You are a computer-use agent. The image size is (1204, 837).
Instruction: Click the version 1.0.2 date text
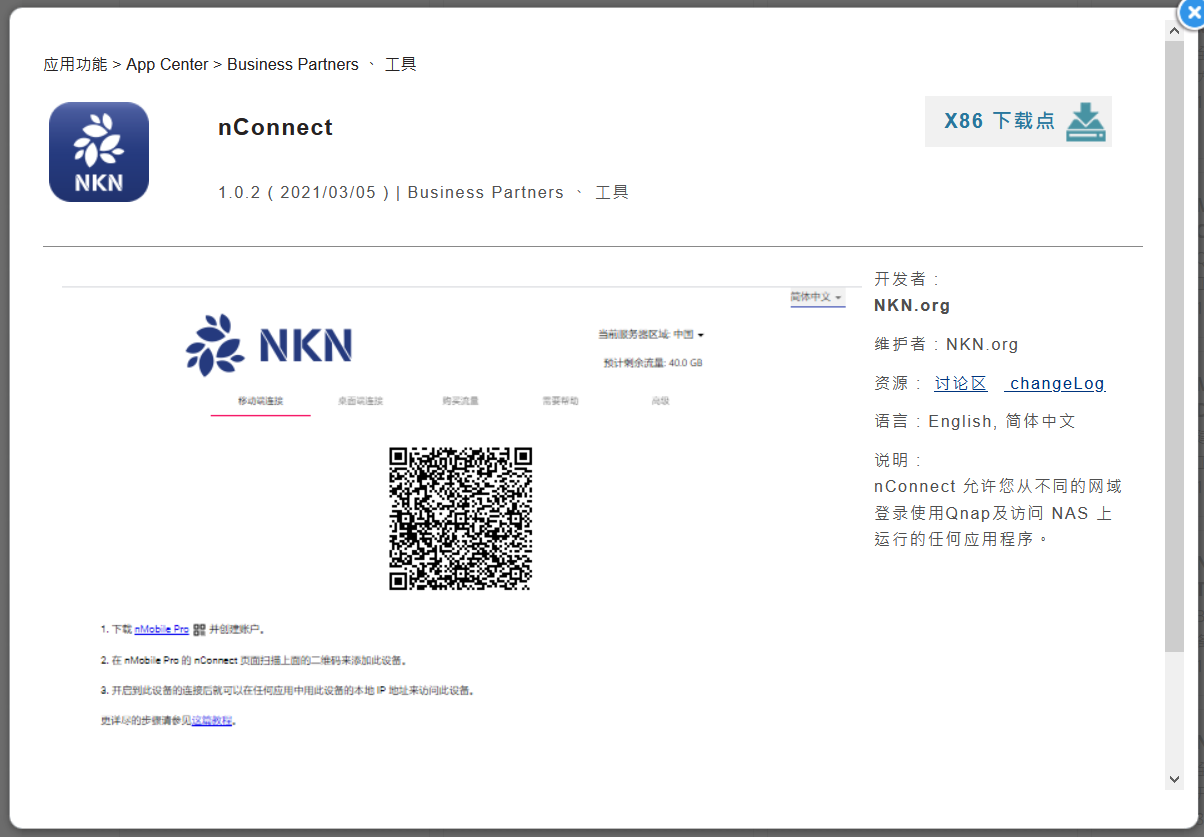point(304,192)
